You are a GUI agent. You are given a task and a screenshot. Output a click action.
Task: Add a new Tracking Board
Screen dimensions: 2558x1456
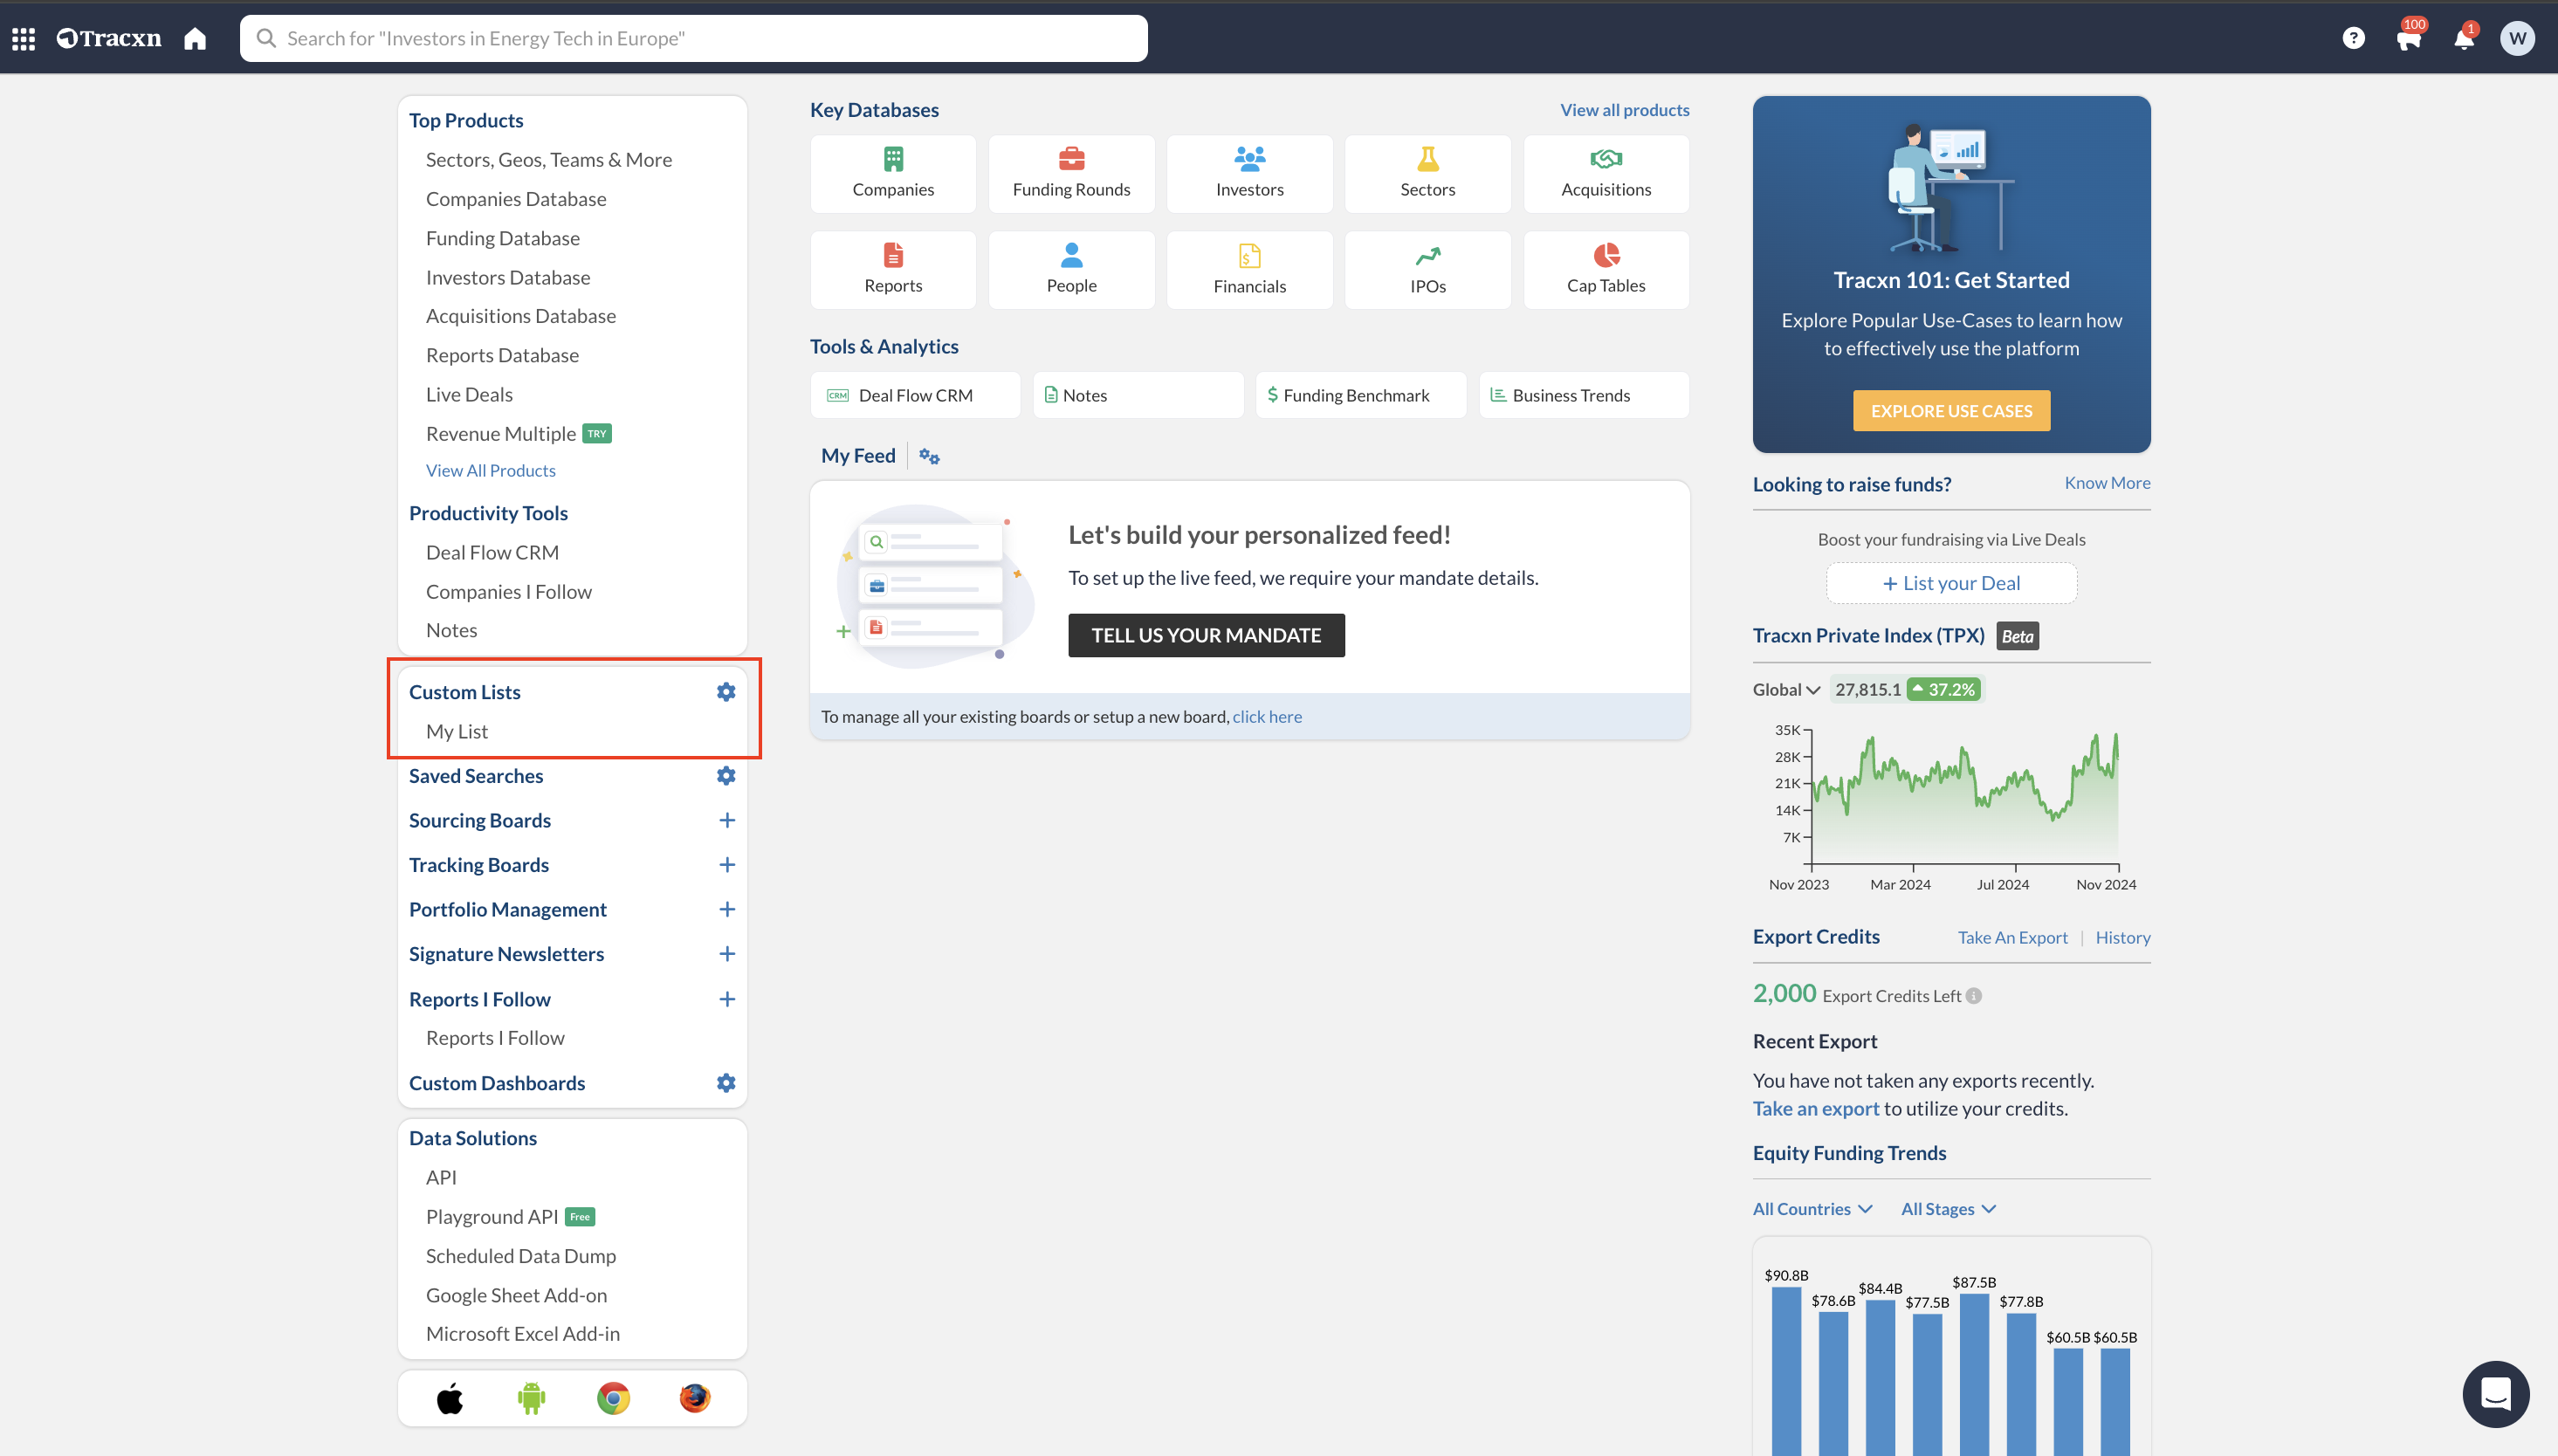click(x=727, y=865)
